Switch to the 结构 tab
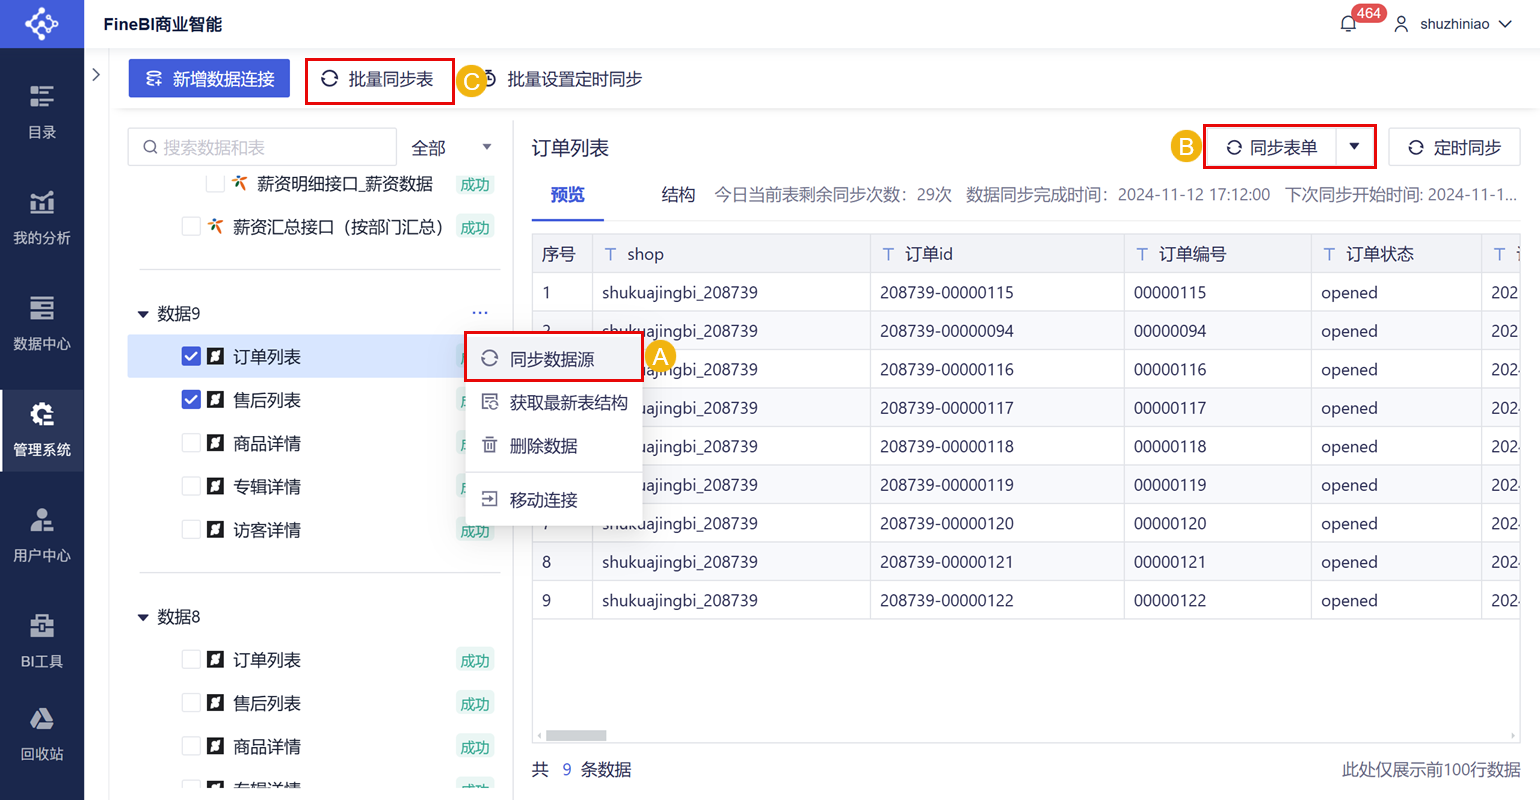The width and height of the screenshot is (1540, 800). (x=678, y=195)
